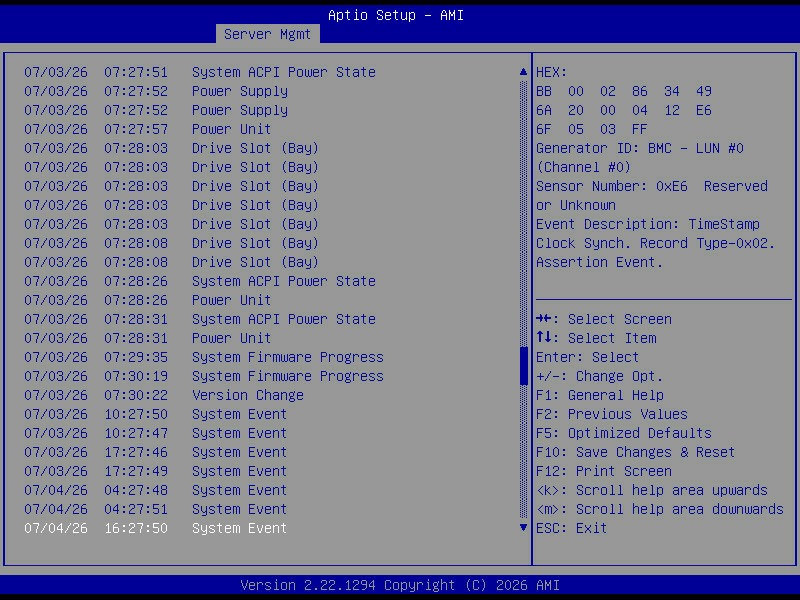Select the 04:27:51 System Event entry
800x600 pixels.
pyautogui.click(x=156, y=509)
